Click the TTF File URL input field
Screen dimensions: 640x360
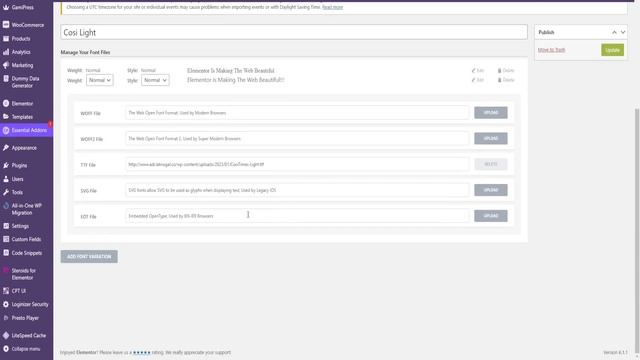297,164
